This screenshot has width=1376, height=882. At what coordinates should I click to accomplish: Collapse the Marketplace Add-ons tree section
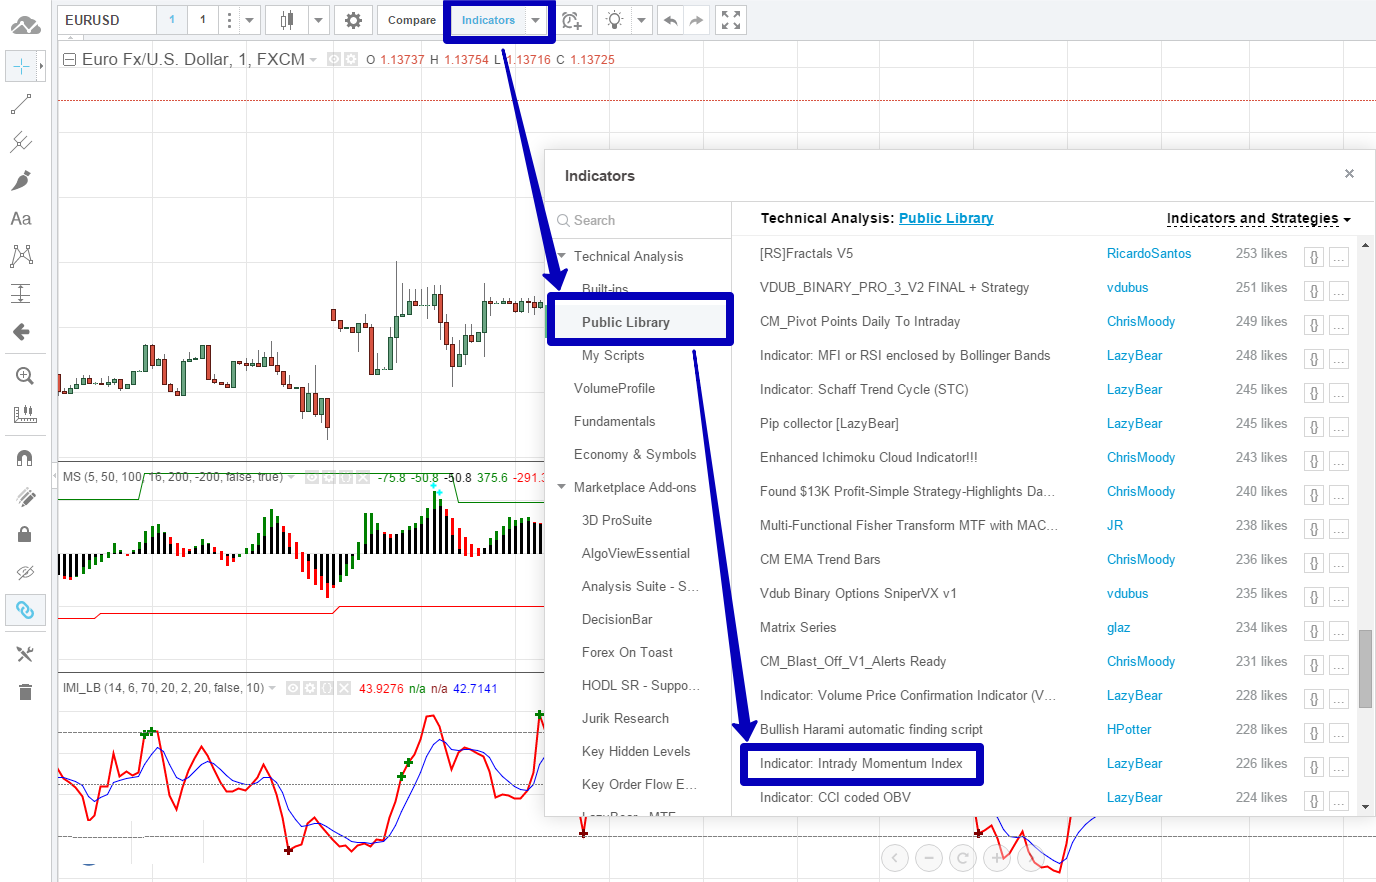point(563,487)
